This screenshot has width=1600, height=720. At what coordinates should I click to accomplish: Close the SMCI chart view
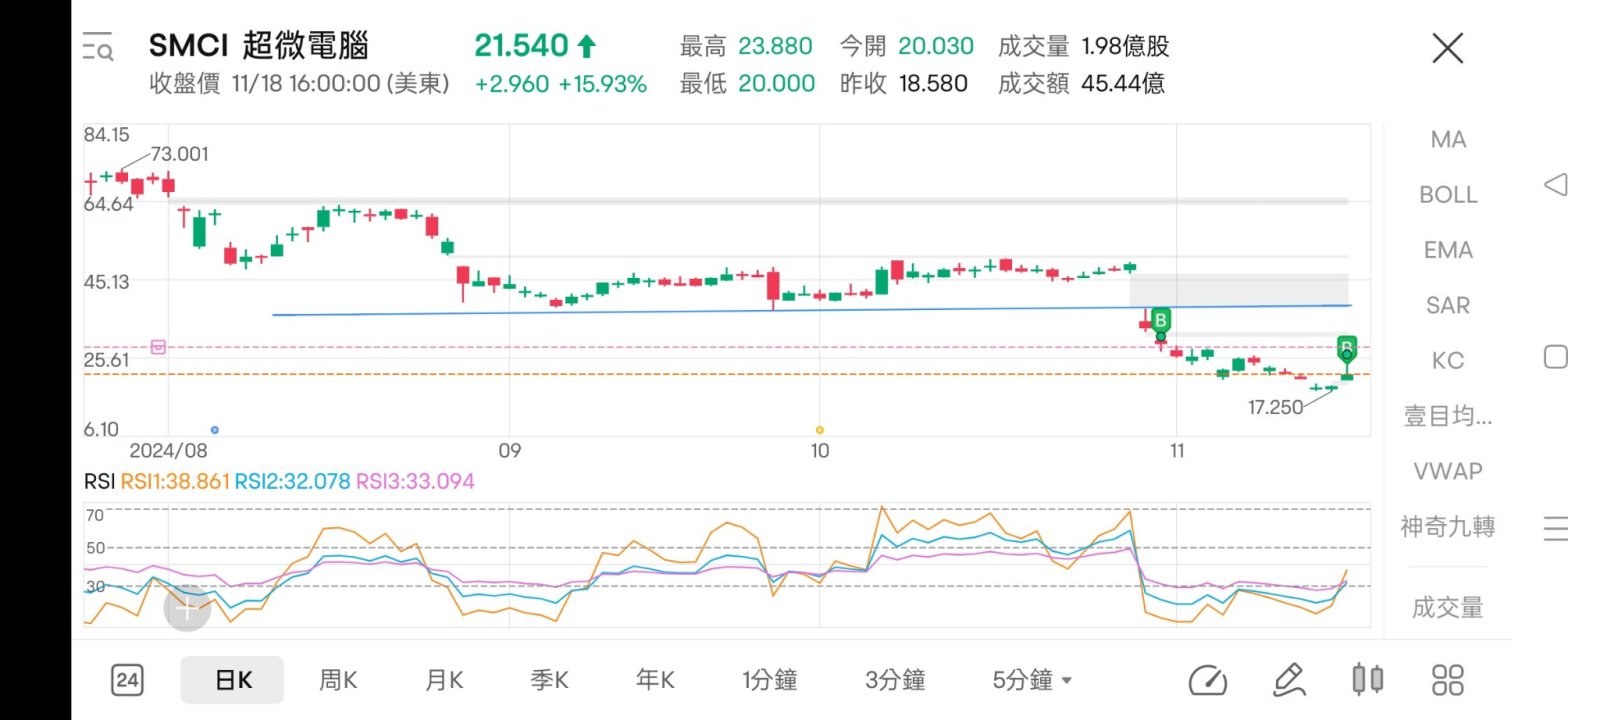coord(1447,48)
